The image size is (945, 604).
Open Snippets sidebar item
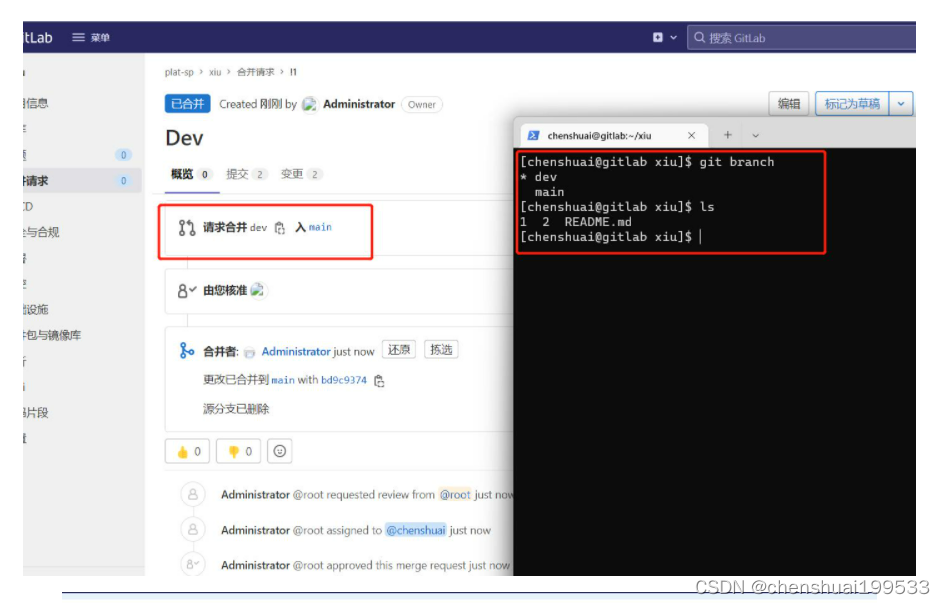pos(36,413)
